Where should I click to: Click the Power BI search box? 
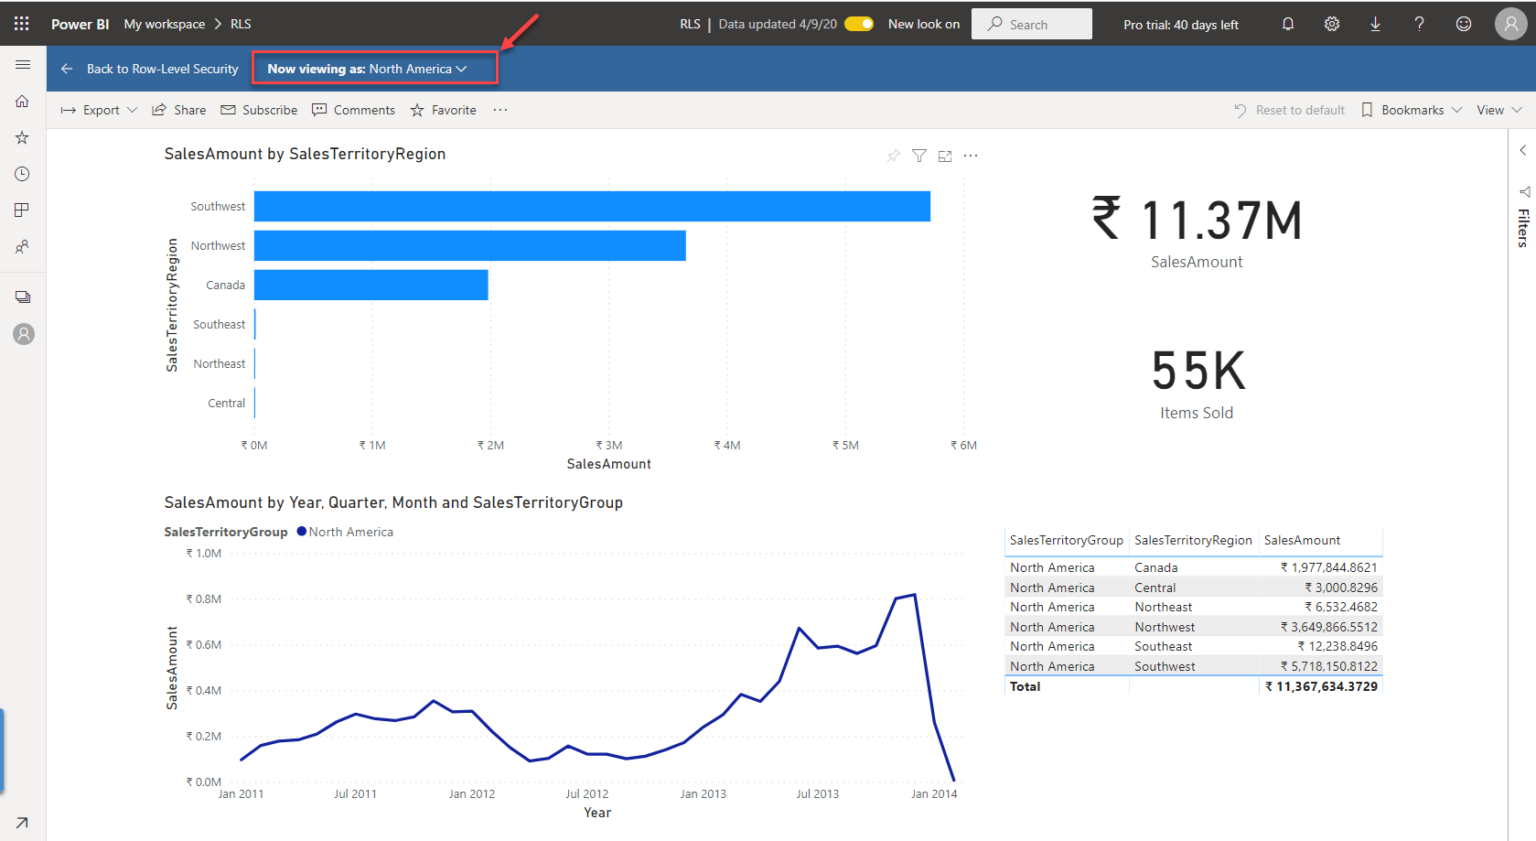coord(1031,23)
